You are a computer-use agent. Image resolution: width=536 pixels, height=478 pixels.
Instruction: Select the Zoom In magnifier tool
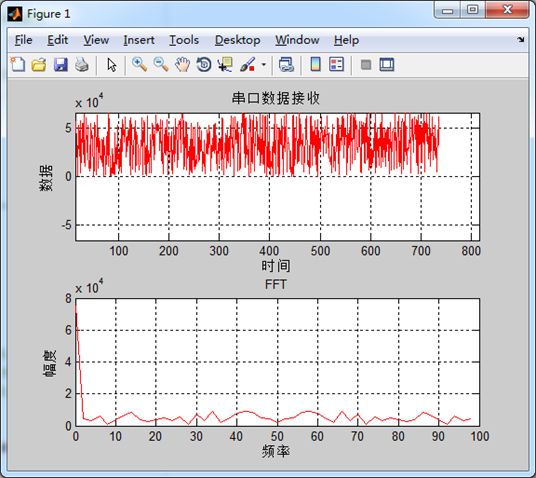[x=139, y=64]
